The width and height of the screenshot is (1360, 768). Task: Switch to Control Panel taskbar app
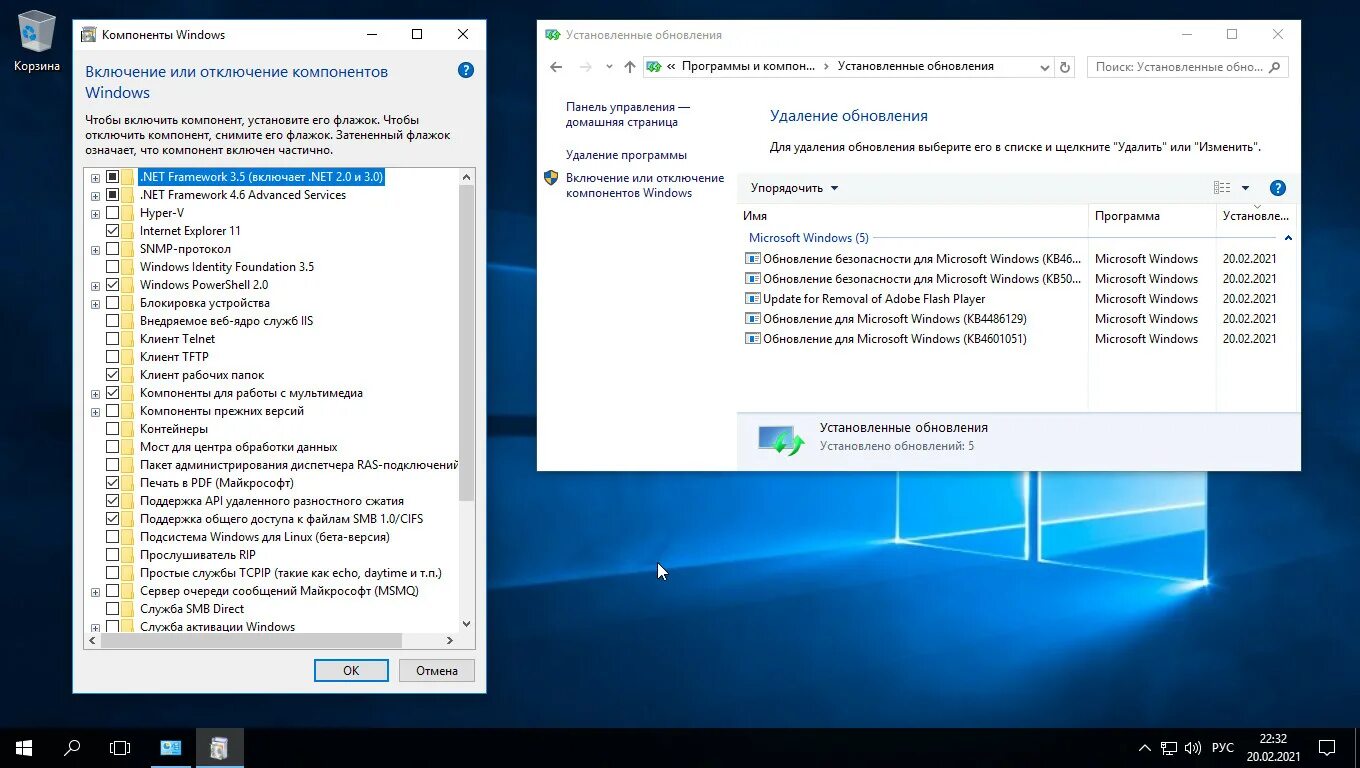(171, 747)
